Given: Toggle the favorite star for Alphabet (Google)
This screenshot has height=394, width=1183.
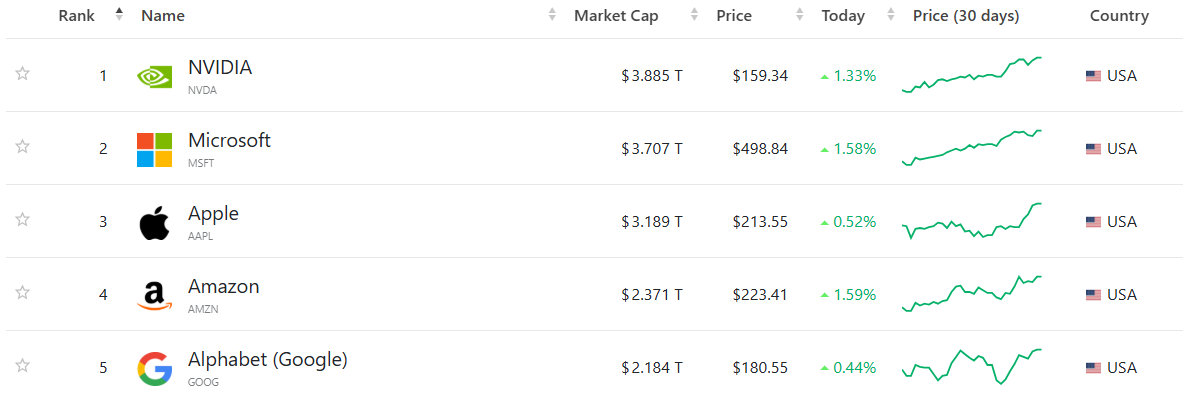Looking at the screenshot, I should point(23,366).
